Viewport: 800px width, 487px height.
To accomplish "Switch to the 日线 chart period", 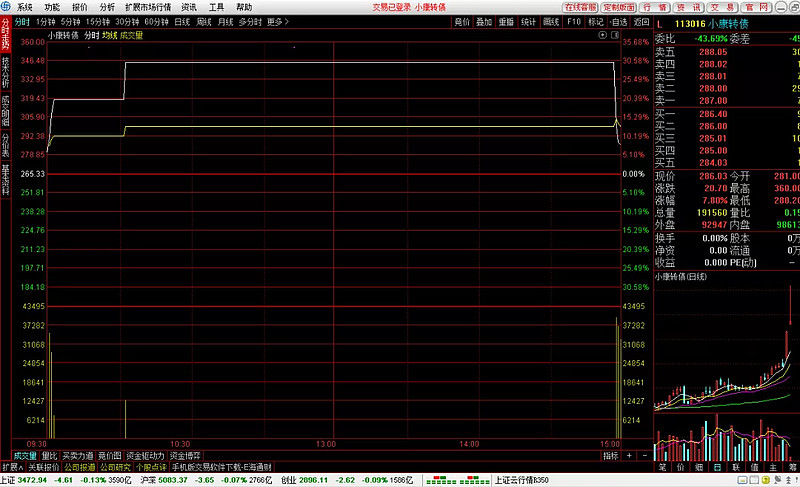I will (182, 22).
